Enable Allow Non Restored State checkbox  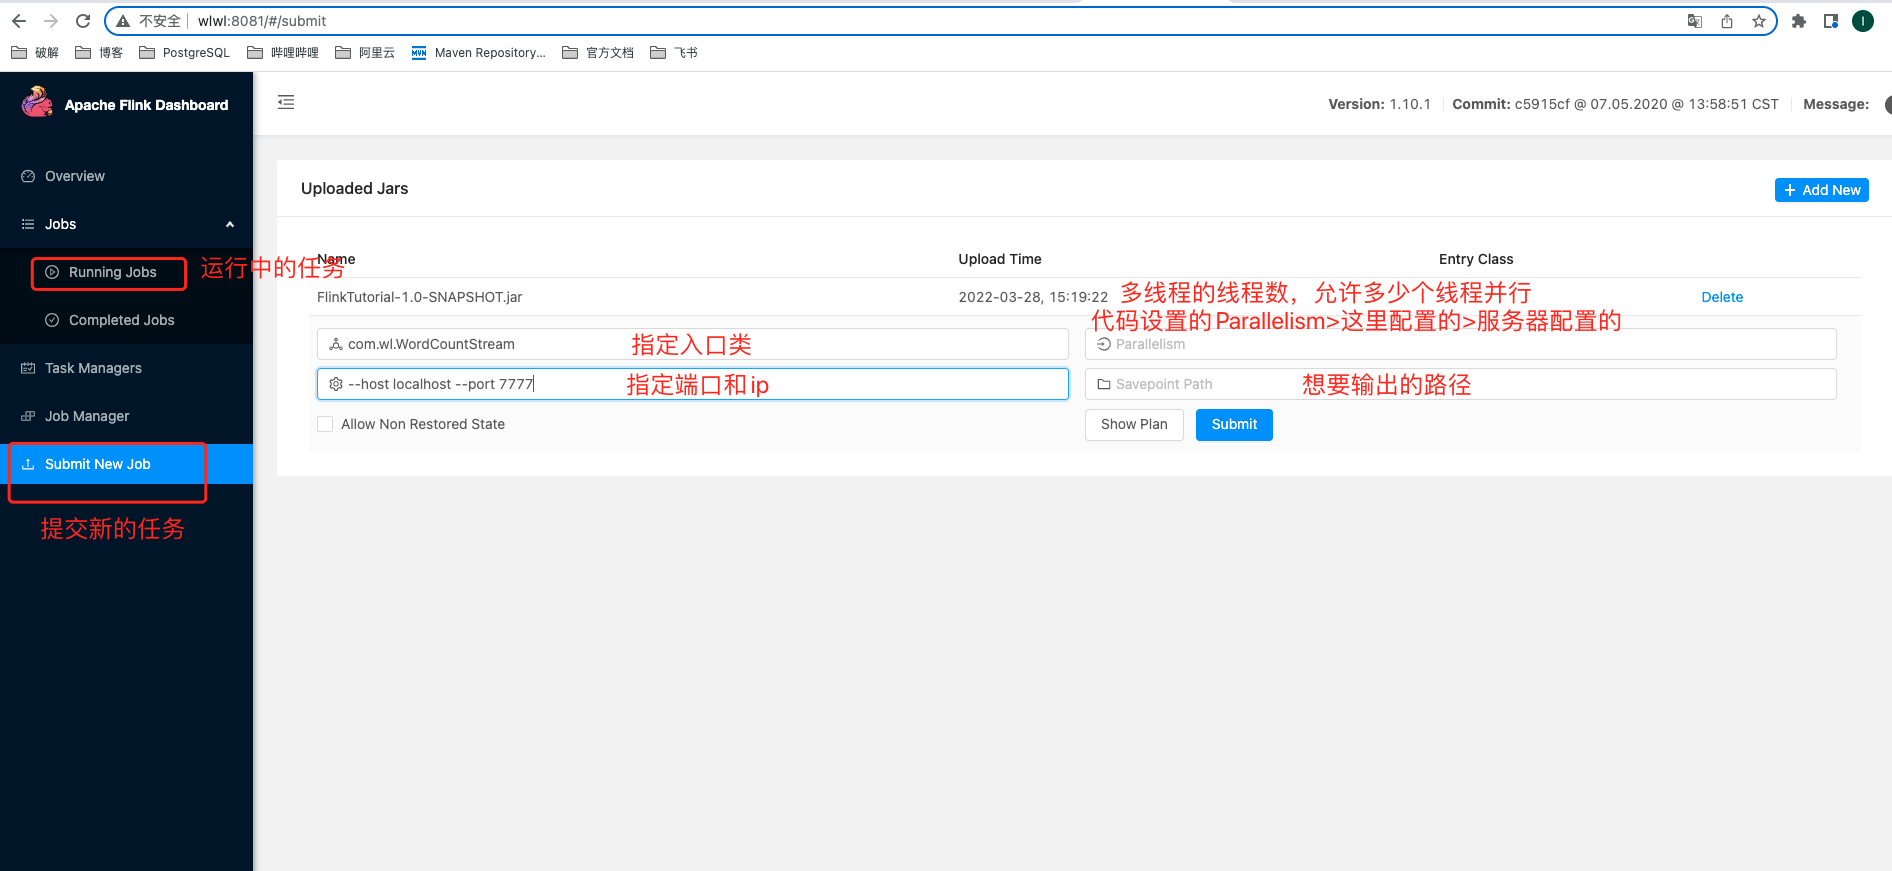pyautogui.click(x=325, y=424)
